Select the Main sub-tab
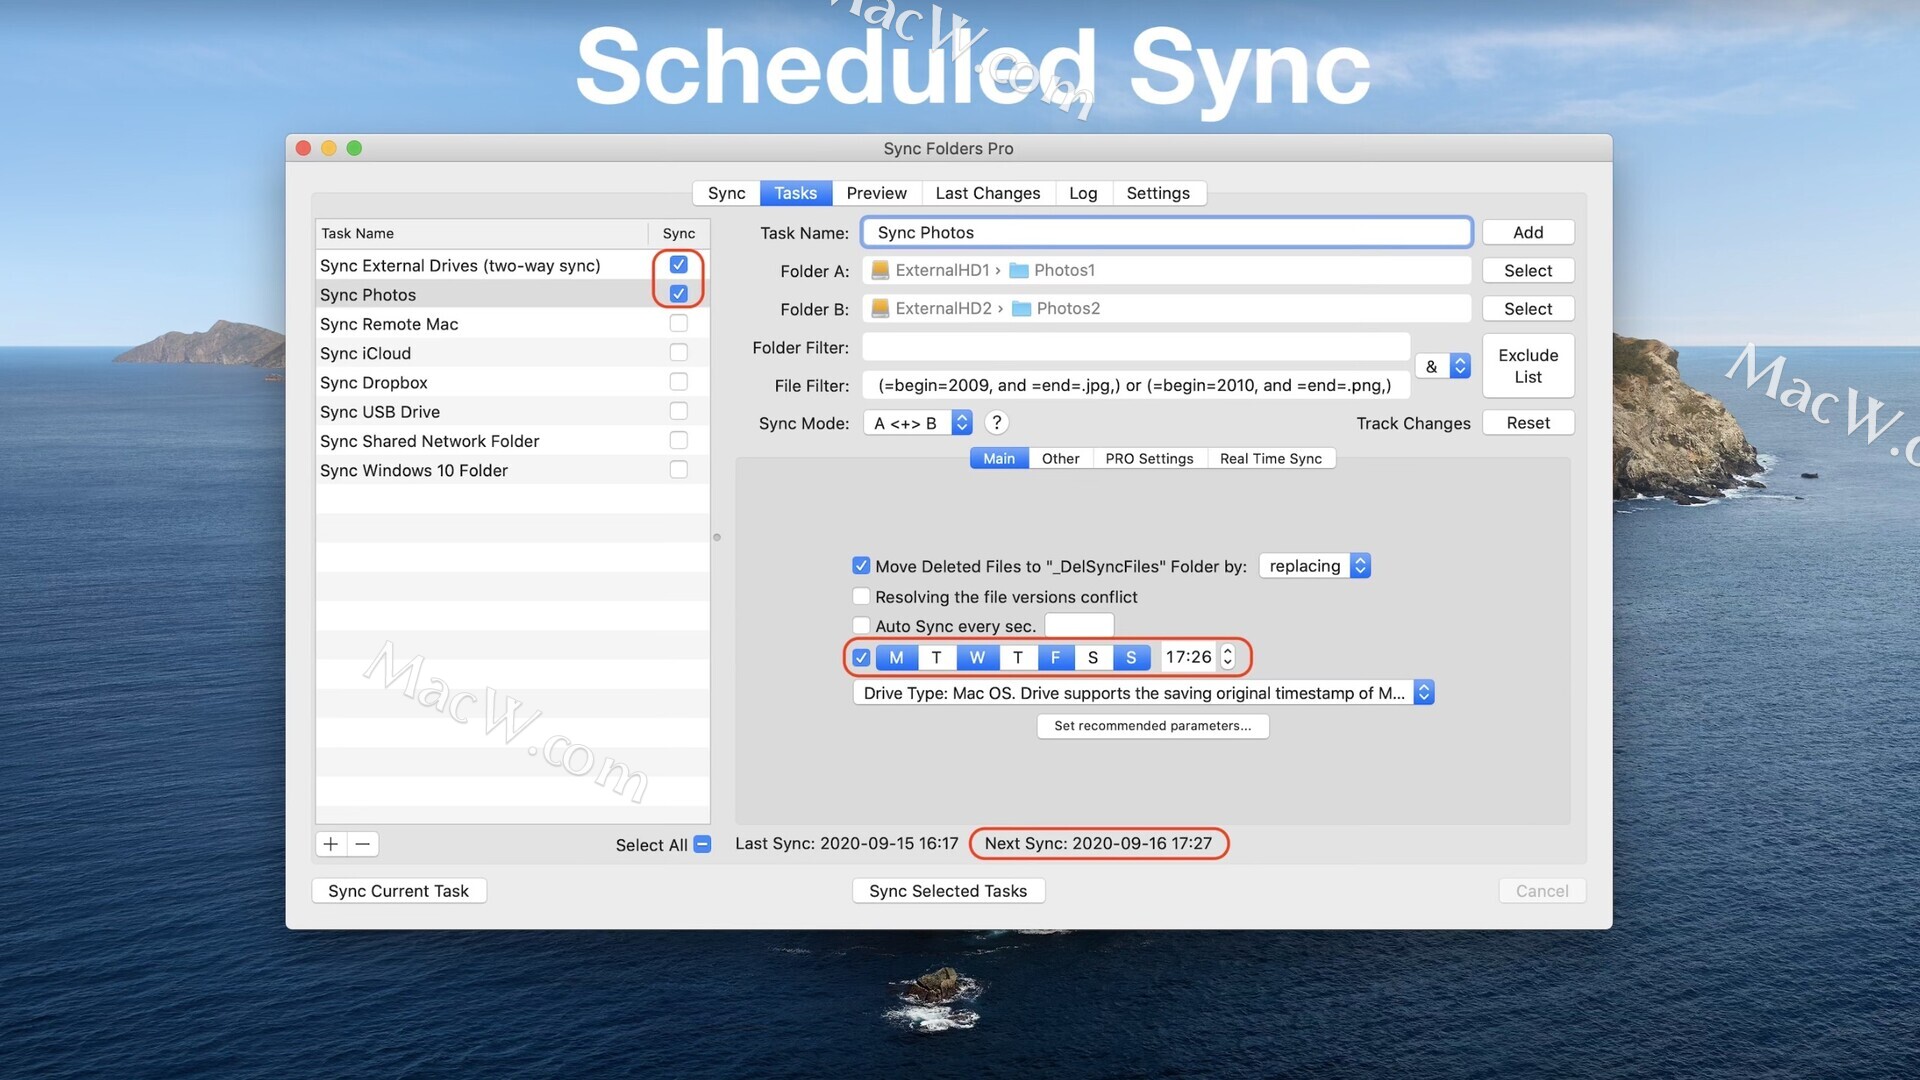This screenshot has width=1920, height=1080. click(x=999, y=458)
